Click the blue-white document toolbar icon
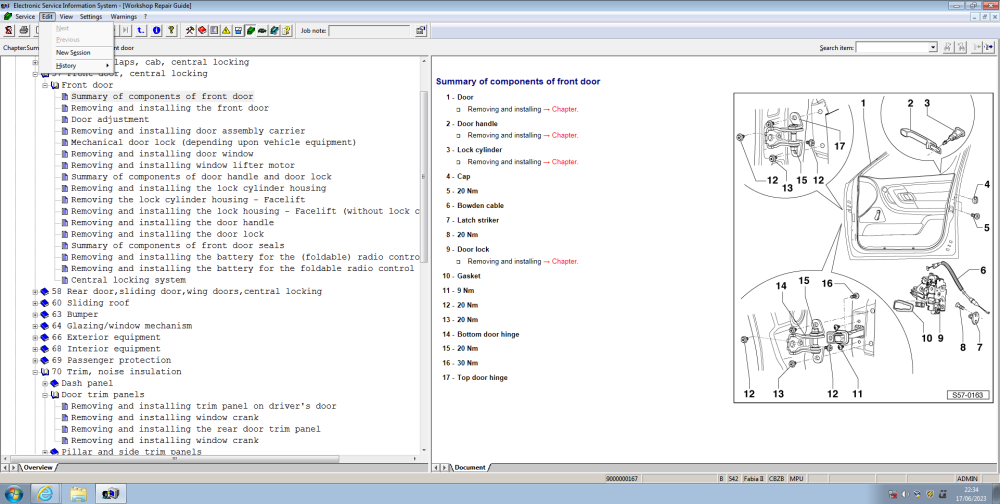Image resolution: width=1000 pixels, height=504 pixels. click(214, 30)
